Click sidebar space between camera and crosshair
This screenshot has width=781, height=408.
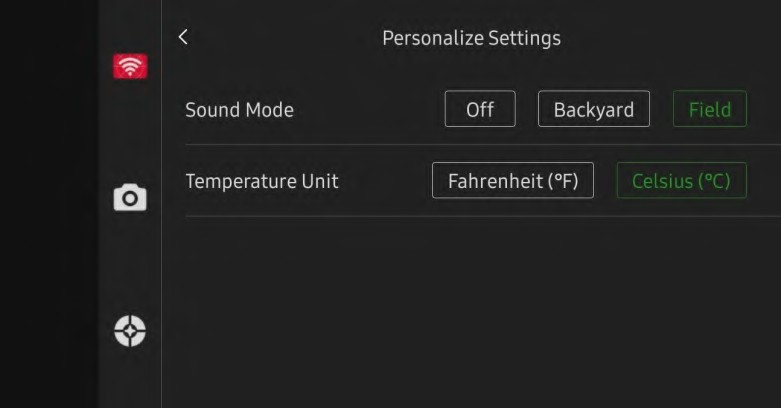[130, 264]
